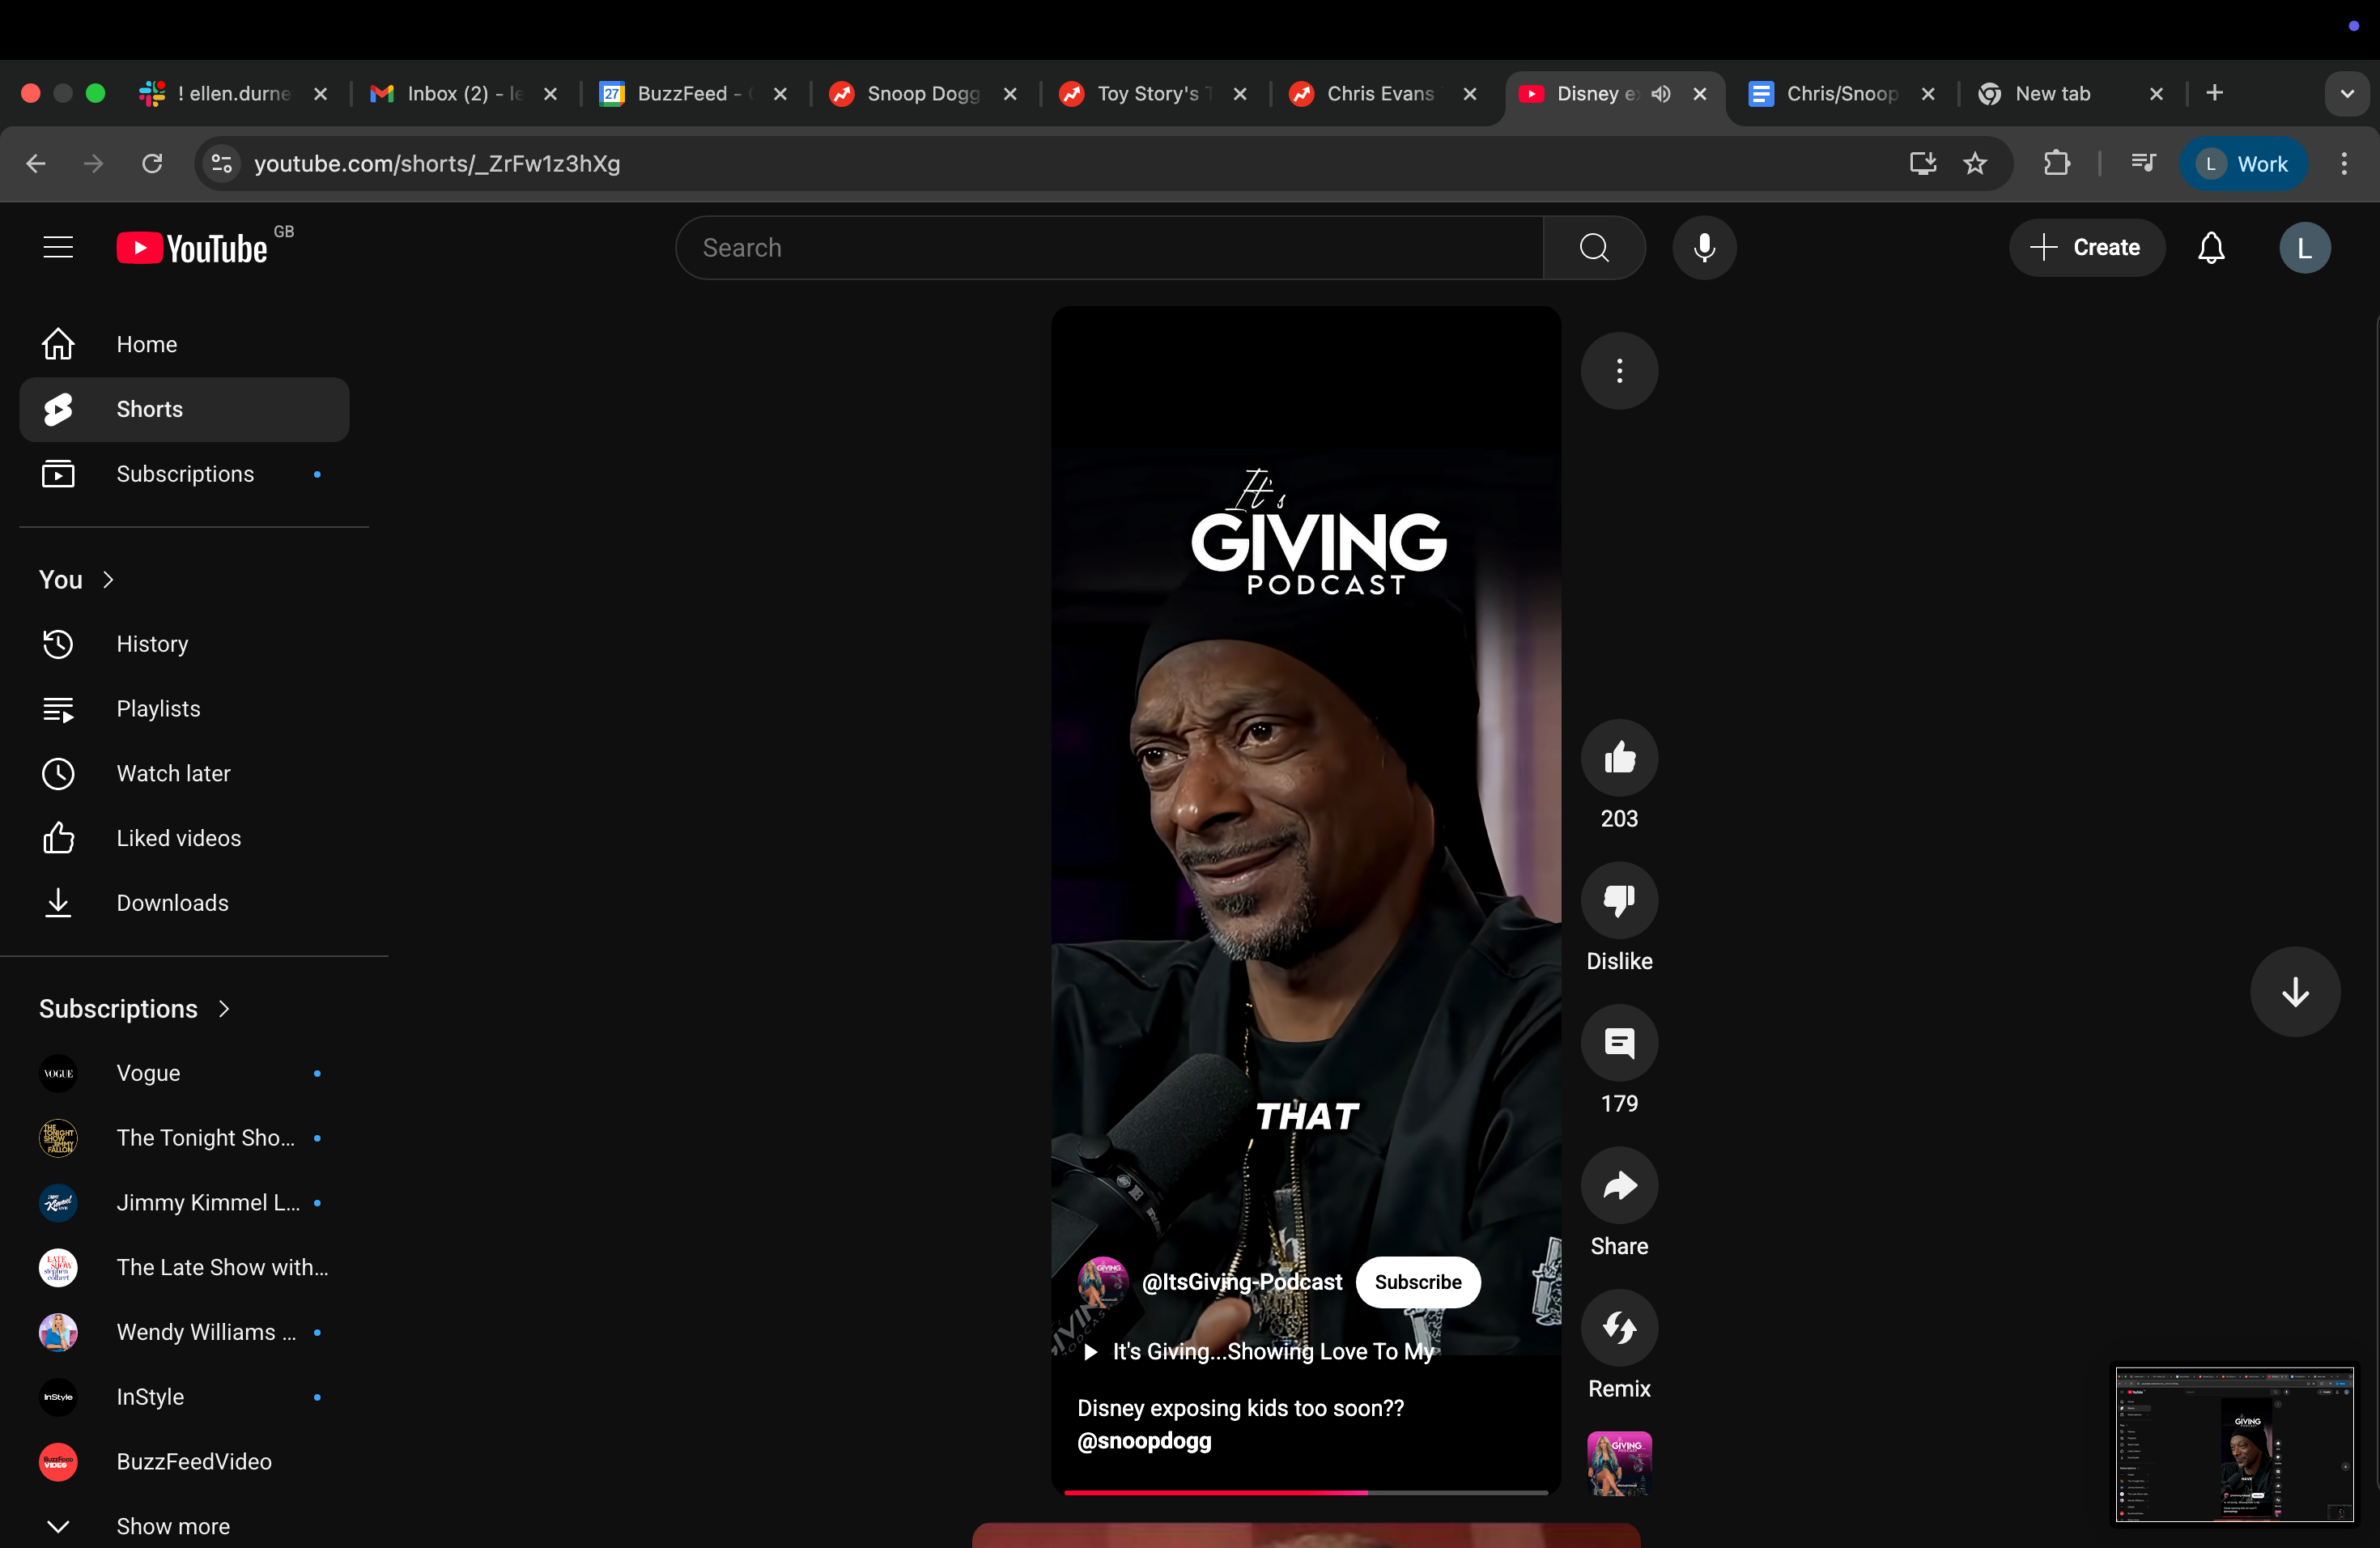Screen dimensions: 2380x1548
Task: Open YouTube notifications bell
Action: coord(2212,247)
